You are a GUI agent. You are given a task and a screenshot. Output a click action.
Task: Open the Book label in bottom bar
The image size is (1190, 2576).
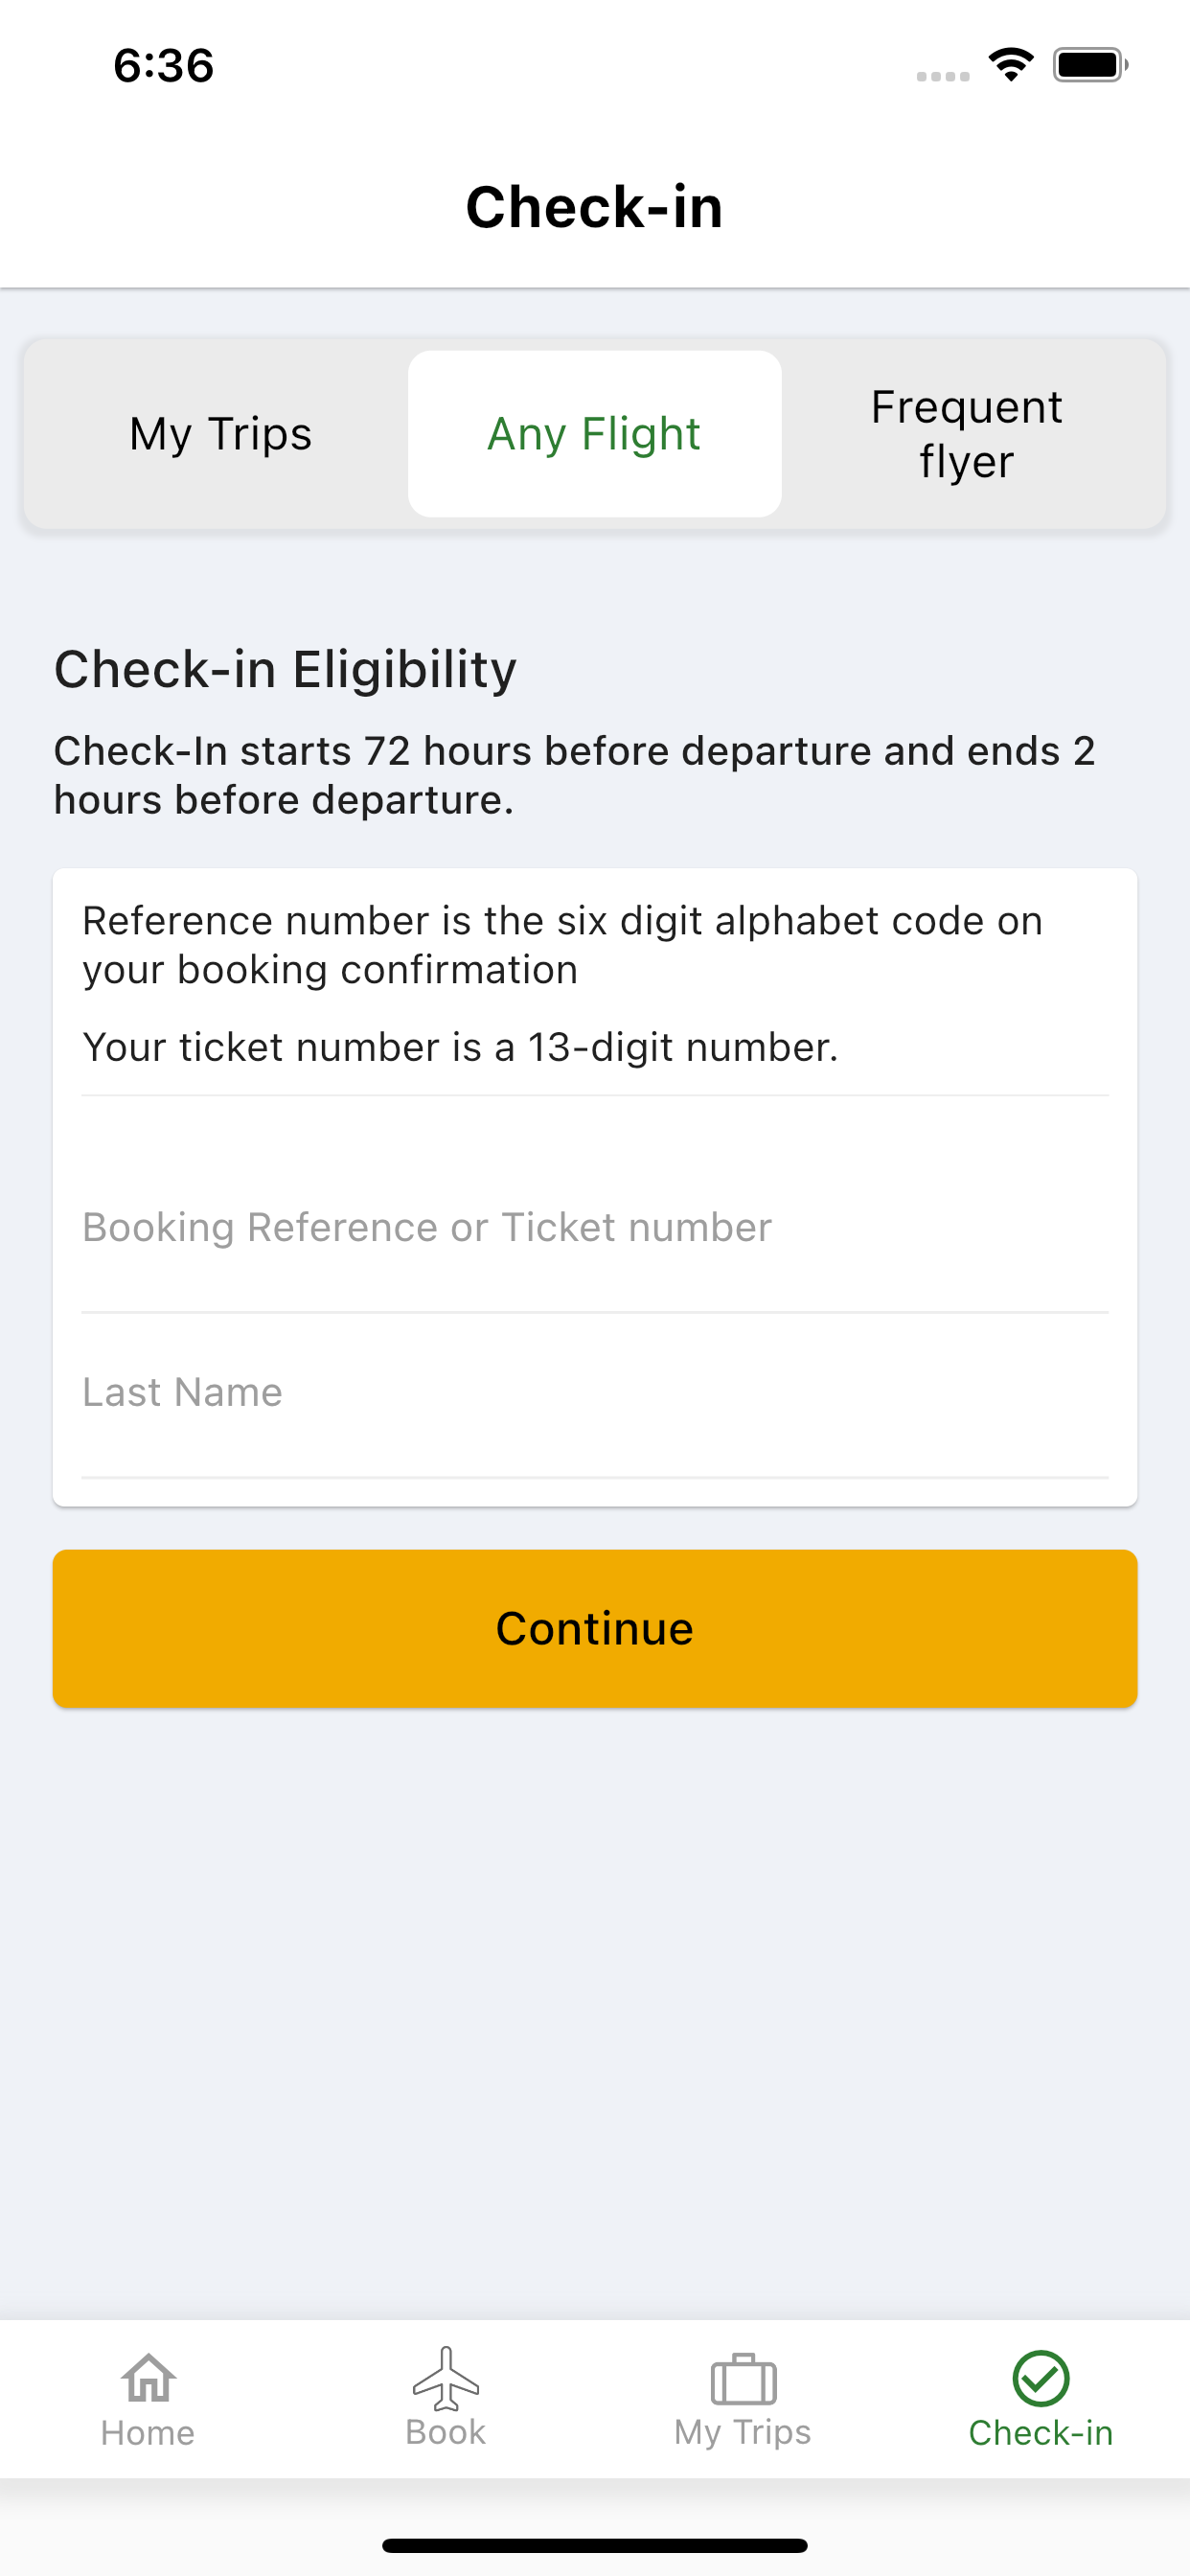[445, 2432]
